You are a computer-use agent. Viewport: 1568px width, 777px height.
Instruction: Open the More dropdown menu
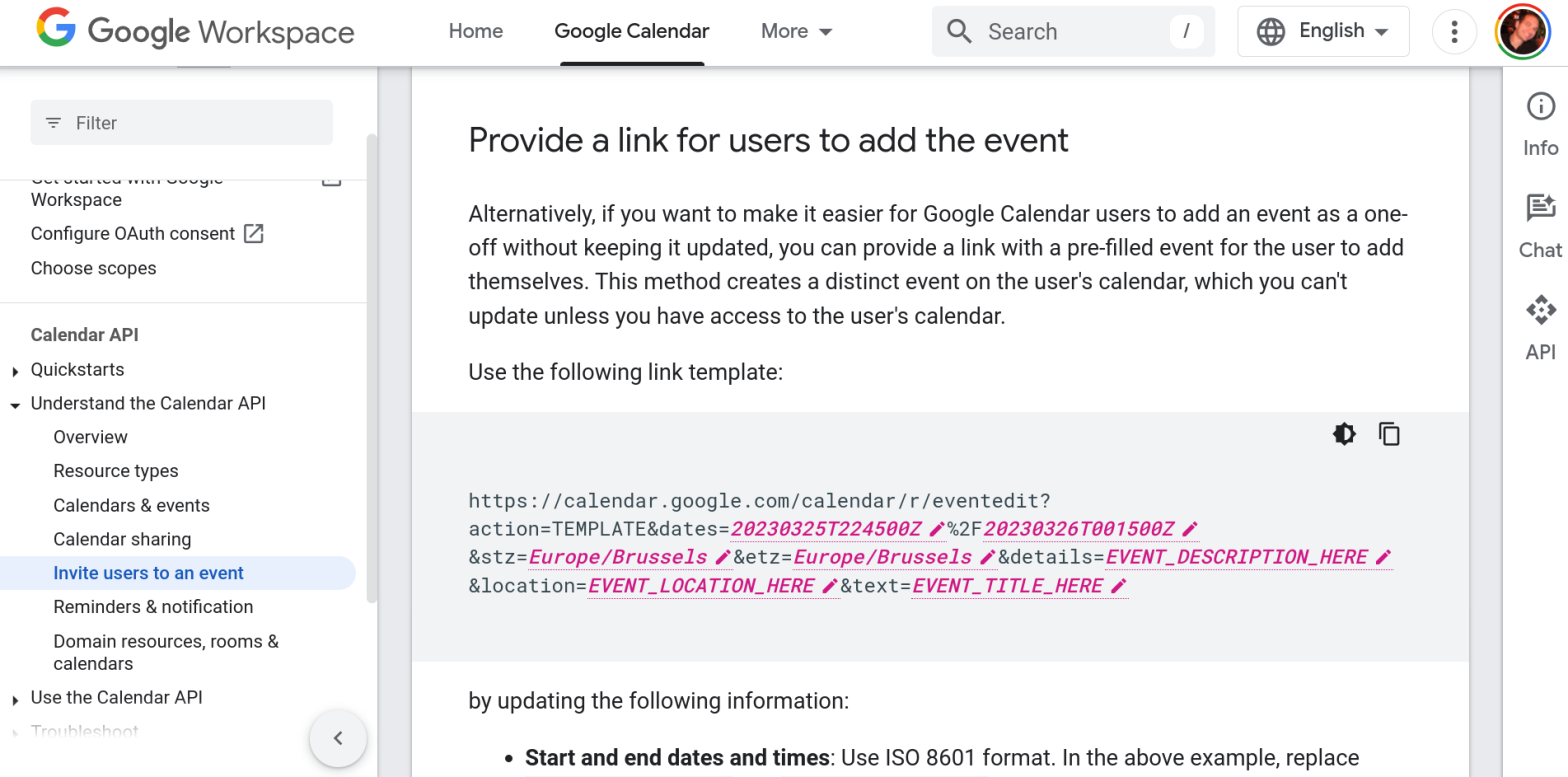click(x=797, y=31)
